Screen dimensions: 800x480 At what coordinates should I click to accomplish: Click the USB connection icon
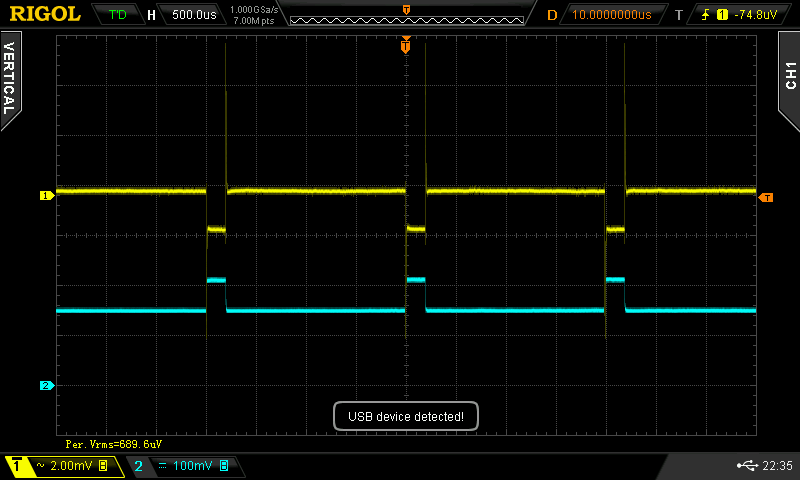click(x=747, y=465)
